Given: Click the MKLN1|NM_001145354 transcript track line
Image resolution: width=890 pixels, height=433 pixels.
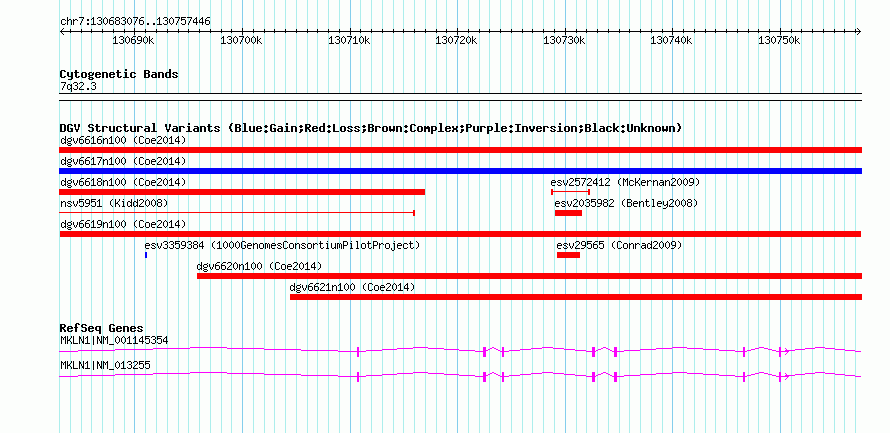Looking at the screenshot, I should 460,351.
